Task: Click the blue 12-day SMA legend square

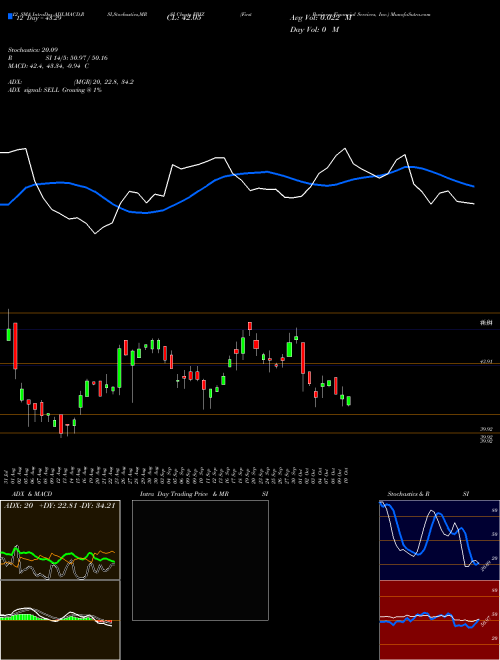Action: click(x=11, y=16)
